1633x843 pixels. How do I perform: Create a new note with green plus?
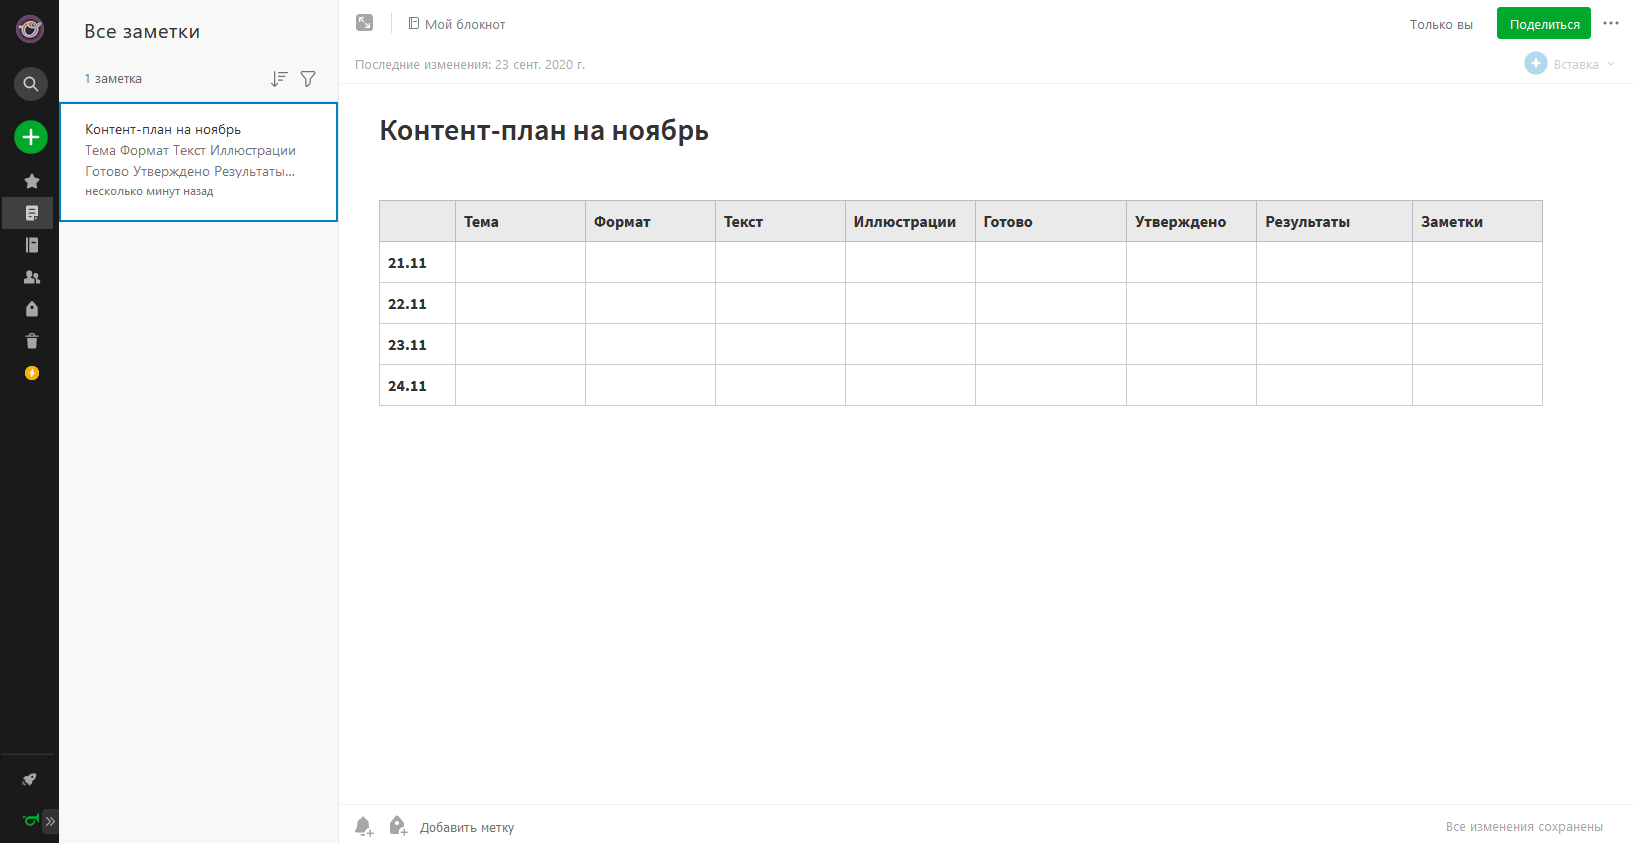tap(31, 137)
